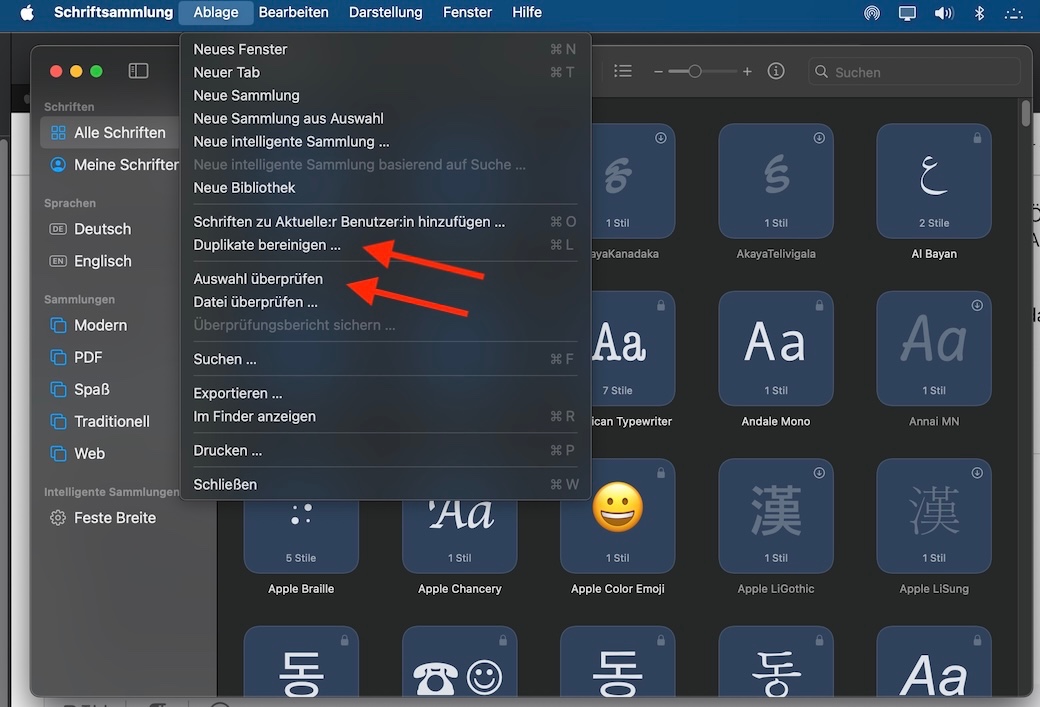Choose Duplikate bereinigen menu entry

[267, 245]
